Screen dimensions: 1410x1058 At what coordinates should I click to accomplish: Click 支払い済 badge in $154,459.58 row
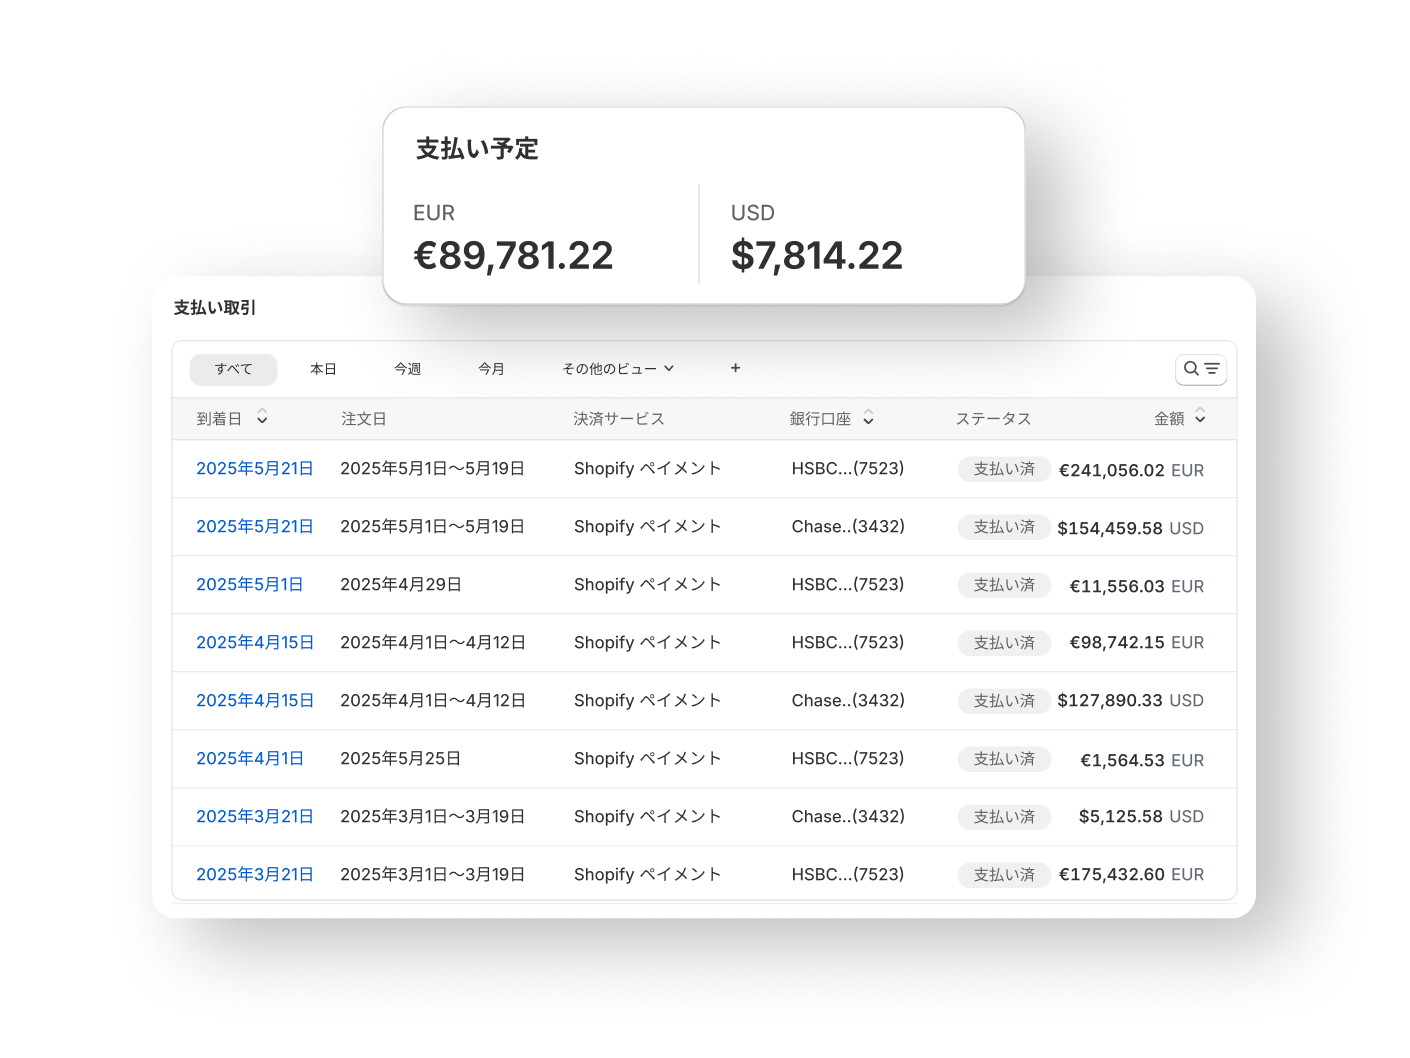1004,527
